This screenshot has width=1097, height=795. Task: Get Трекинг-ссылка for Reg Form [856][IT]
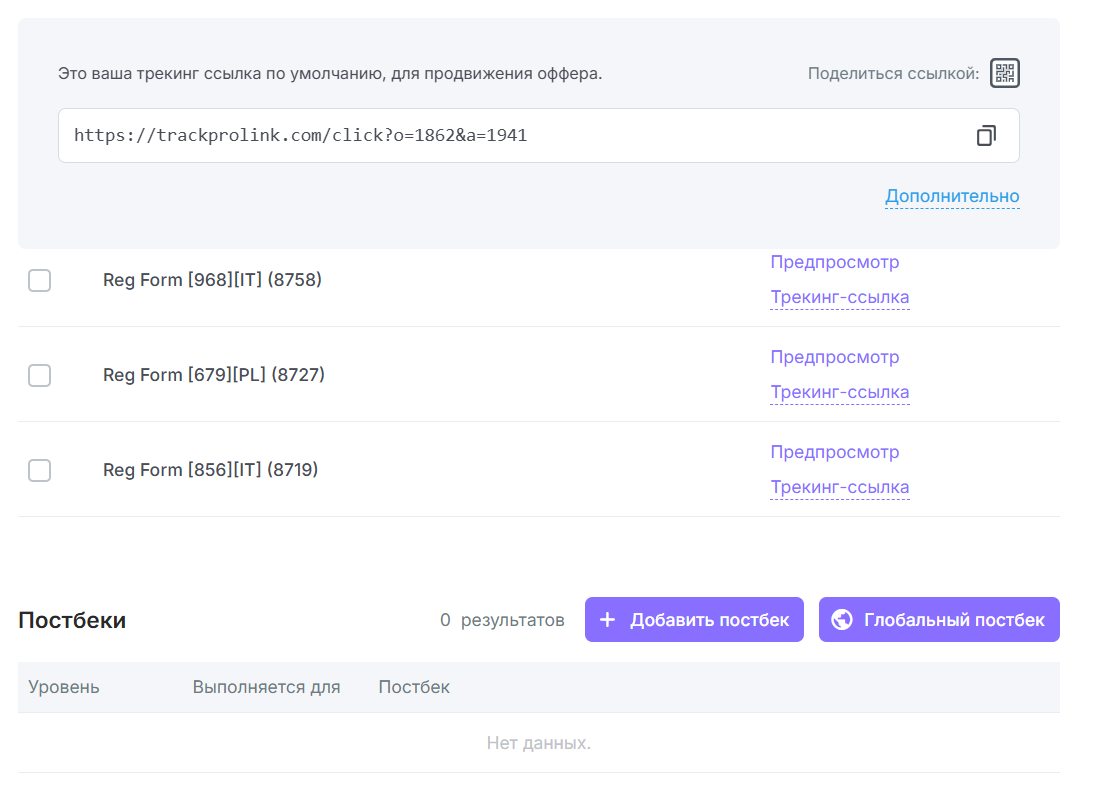pos(839,487)
